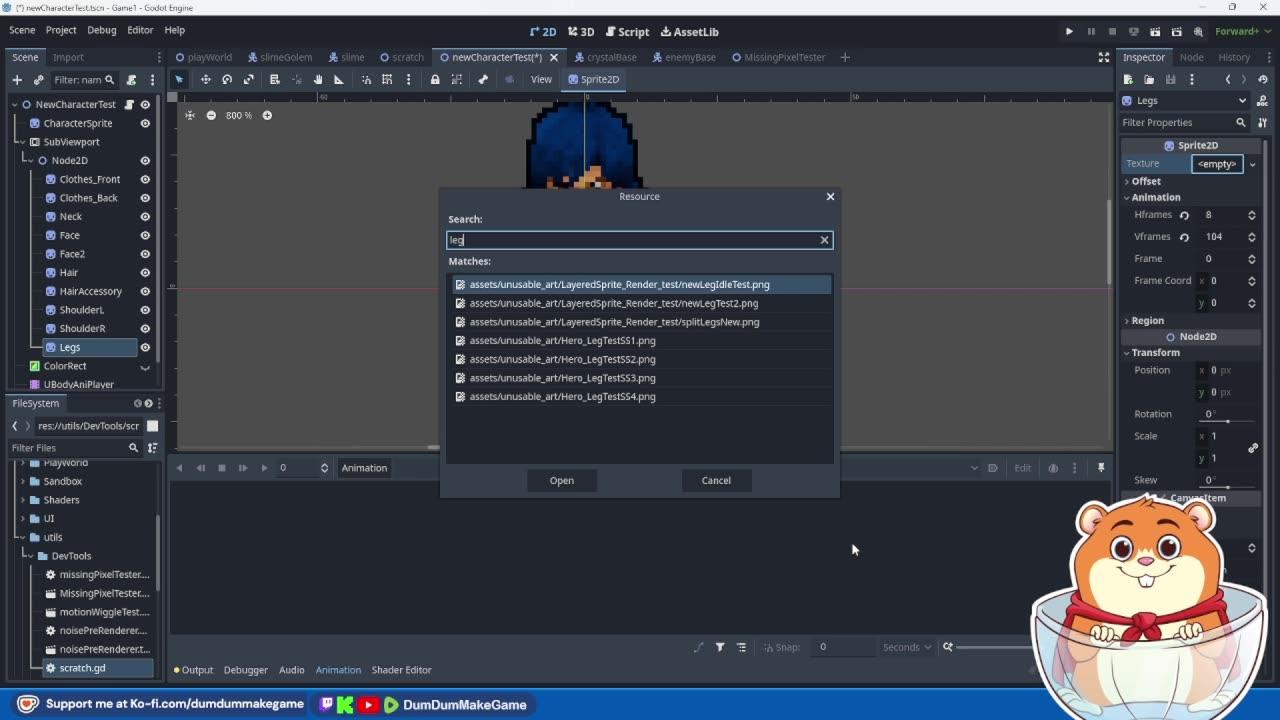Pin the AnimationPlayer editor
The image size is (1280, 720).
click(1101, 468)
